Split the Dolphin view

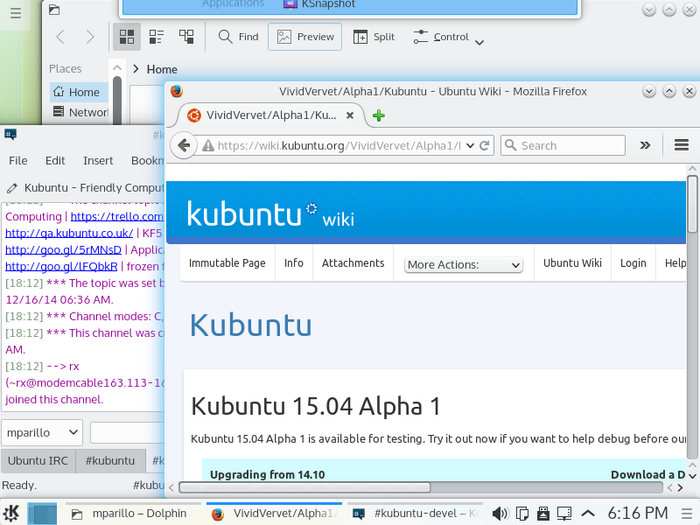(x=373, y=37)
